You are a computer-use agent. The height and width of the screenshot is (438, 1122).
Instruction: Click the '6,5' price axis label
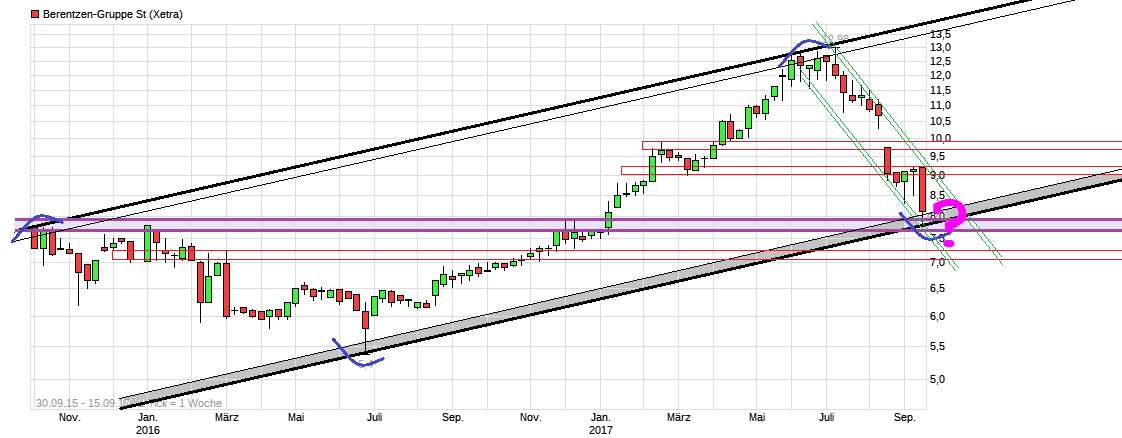(937, 288)
